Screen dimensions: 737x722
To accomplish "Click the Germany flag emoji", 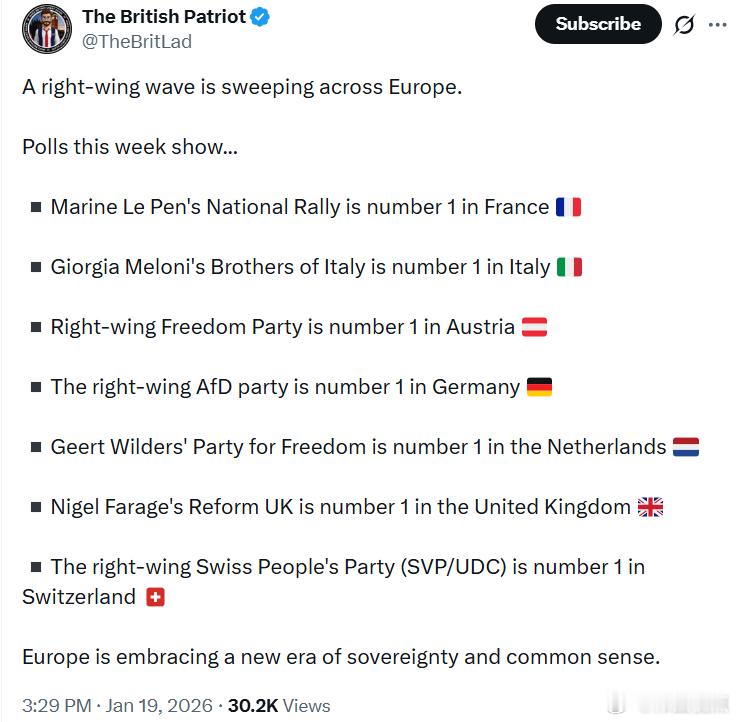I will (539, 387).
